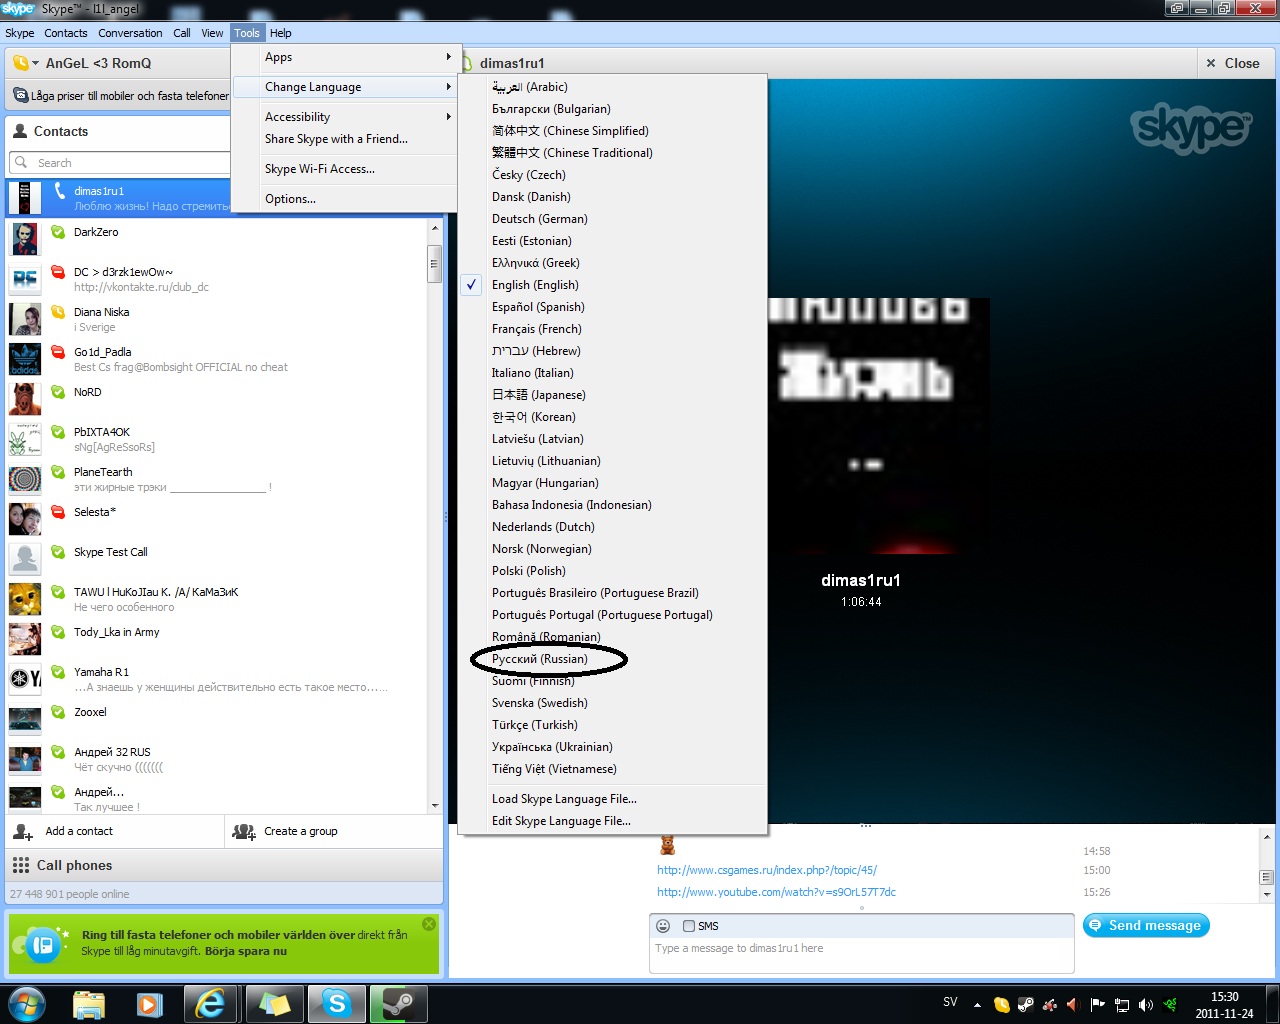This screenshot has width=1280, height=1024.
Task: Select 日本語 (Japanese) language
Action: 538,395
